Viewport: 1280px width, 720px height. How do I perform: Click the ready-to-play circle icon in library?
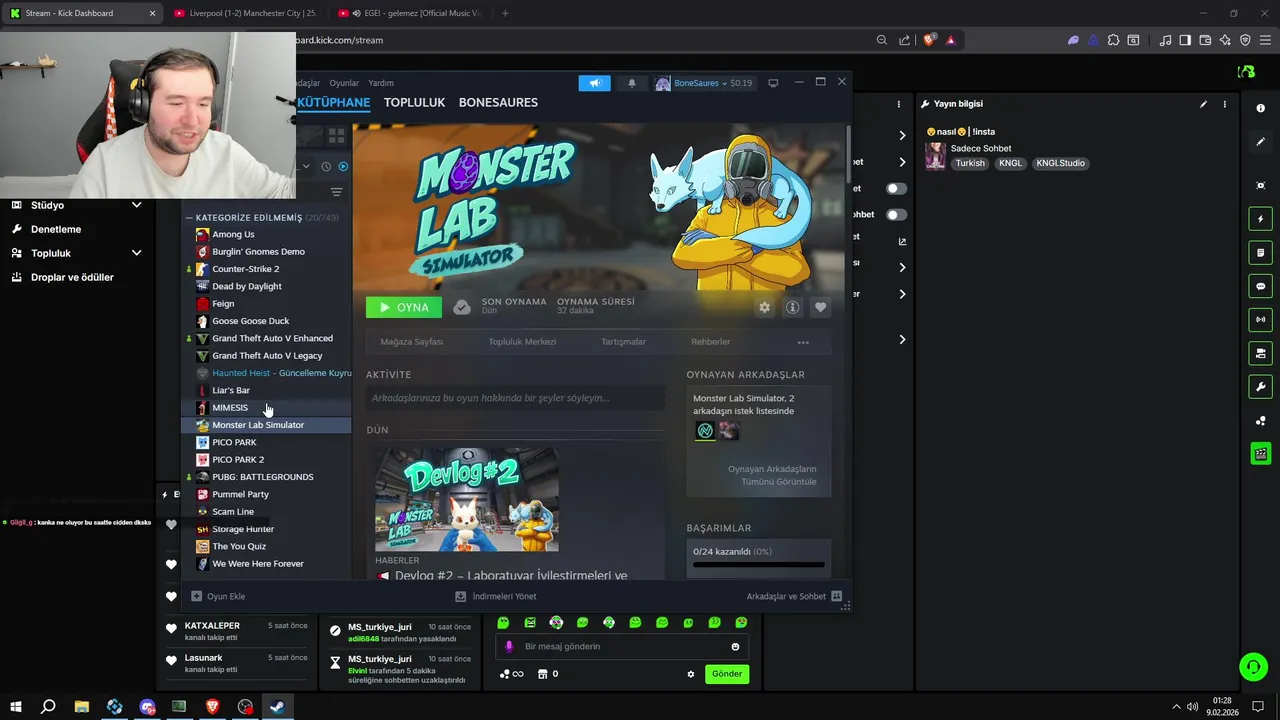(x=343, y=167)
